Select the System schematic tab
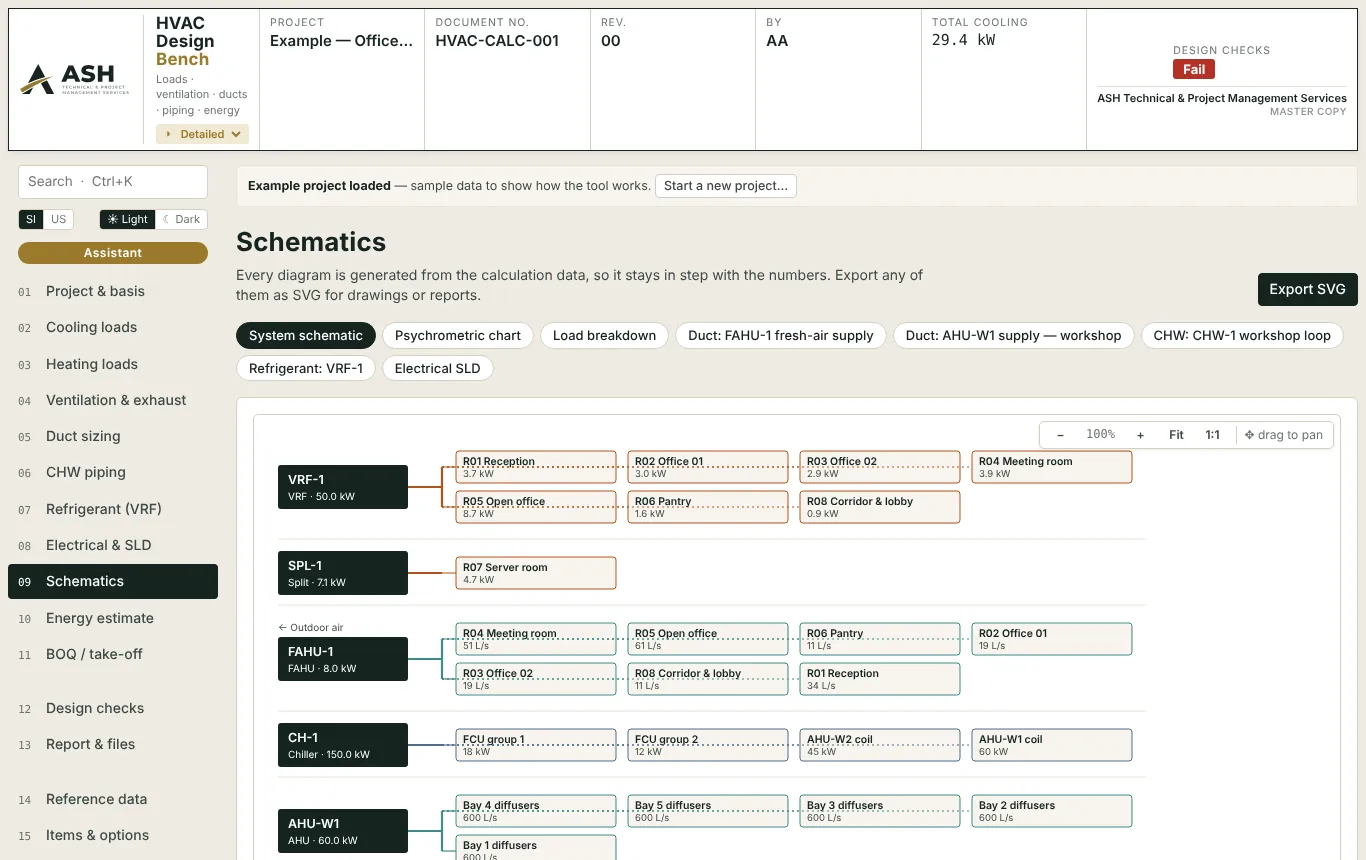Screen dimensions: 1366x860 (306, 336)
